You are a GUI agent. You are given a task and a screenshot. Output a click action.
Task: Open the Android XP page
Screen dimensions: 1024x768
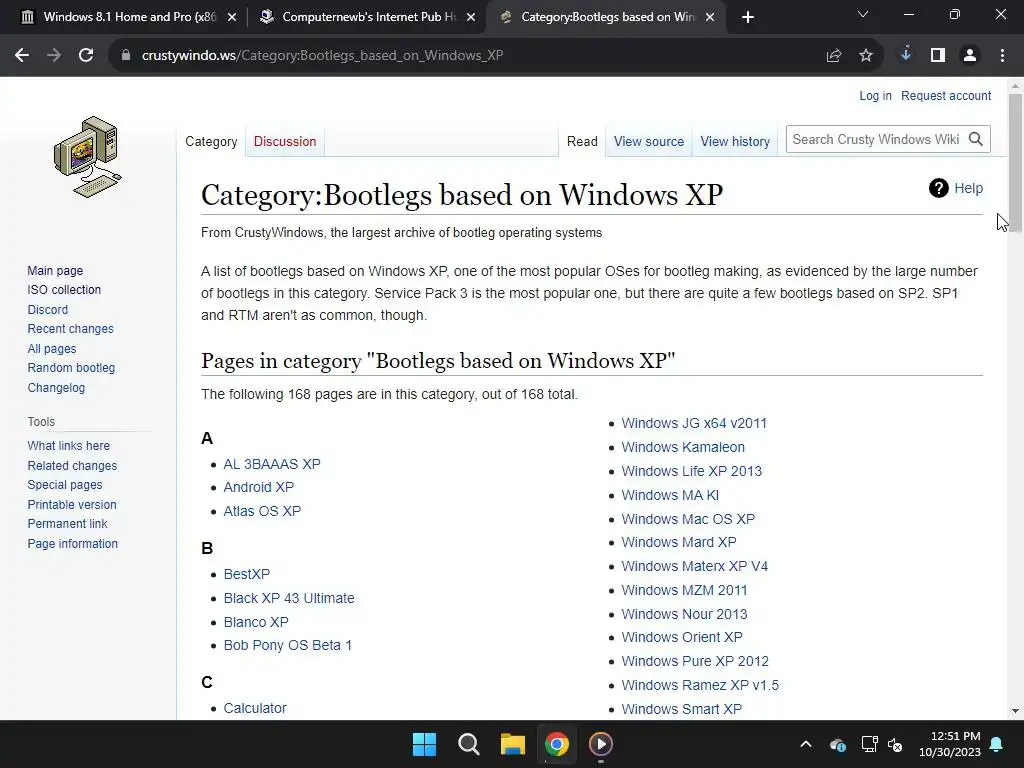[x=259, y=487]
